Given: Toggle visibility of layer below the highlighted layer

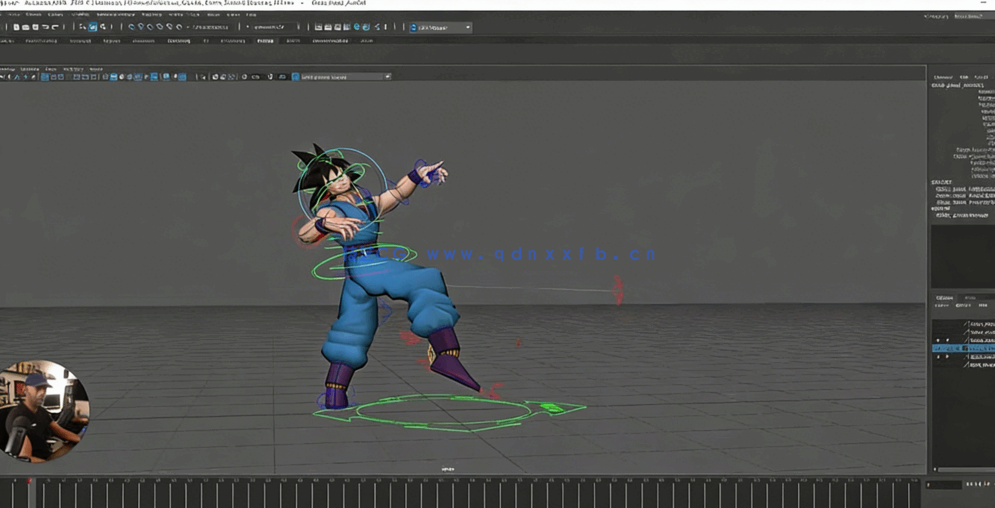Looking at the screenshot, I should pos(938,357).
